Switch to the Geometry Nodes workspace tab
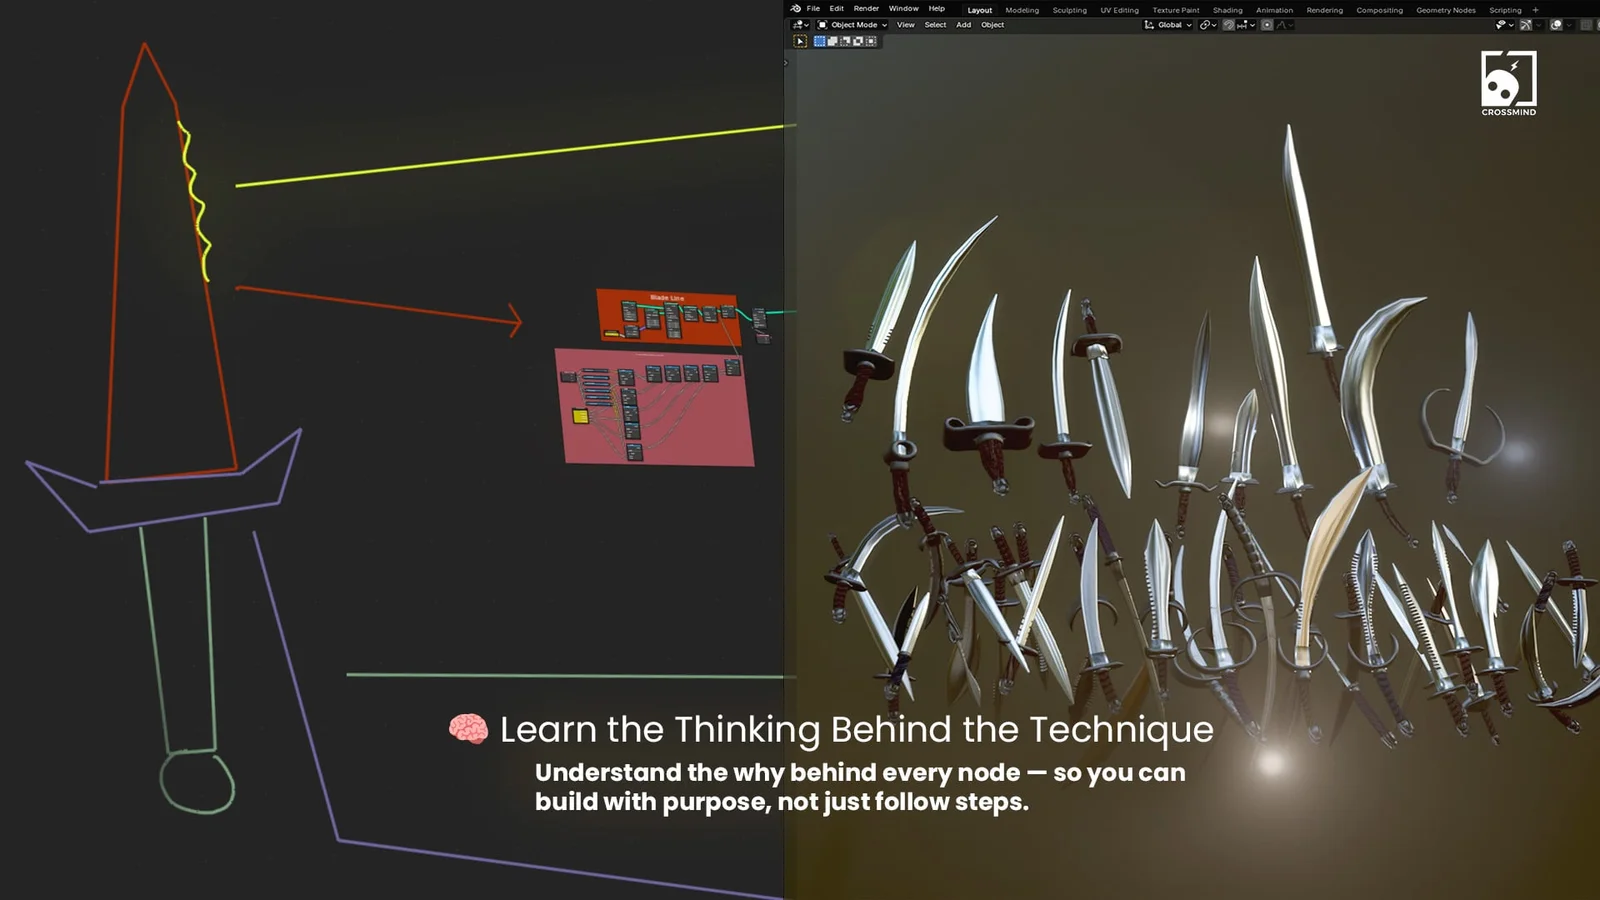The image size is (1600, 900). [1446, 10]
